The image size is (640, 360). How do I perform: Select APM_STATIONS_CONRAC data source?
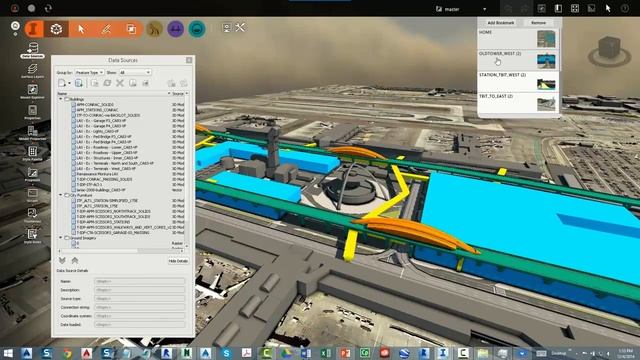[x=98, y=110]
